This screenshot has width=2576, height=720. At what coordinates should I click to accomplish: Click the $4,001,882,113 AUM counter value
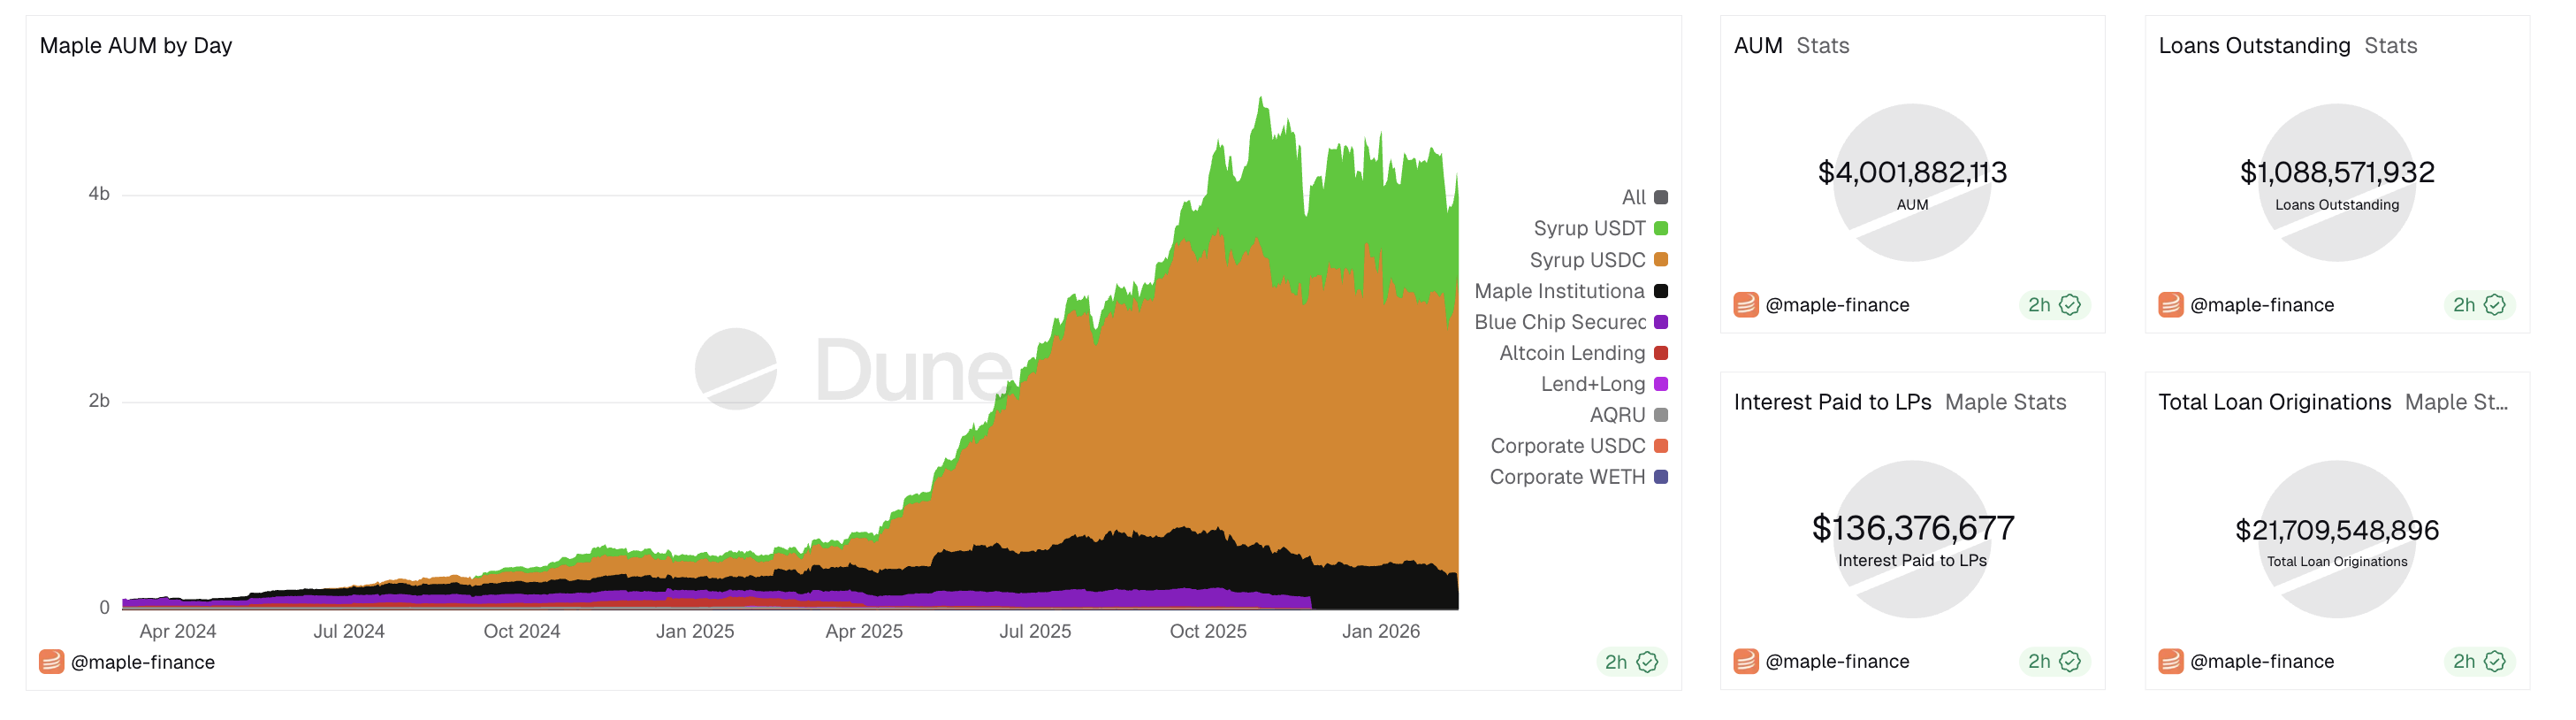(1912, 173)
